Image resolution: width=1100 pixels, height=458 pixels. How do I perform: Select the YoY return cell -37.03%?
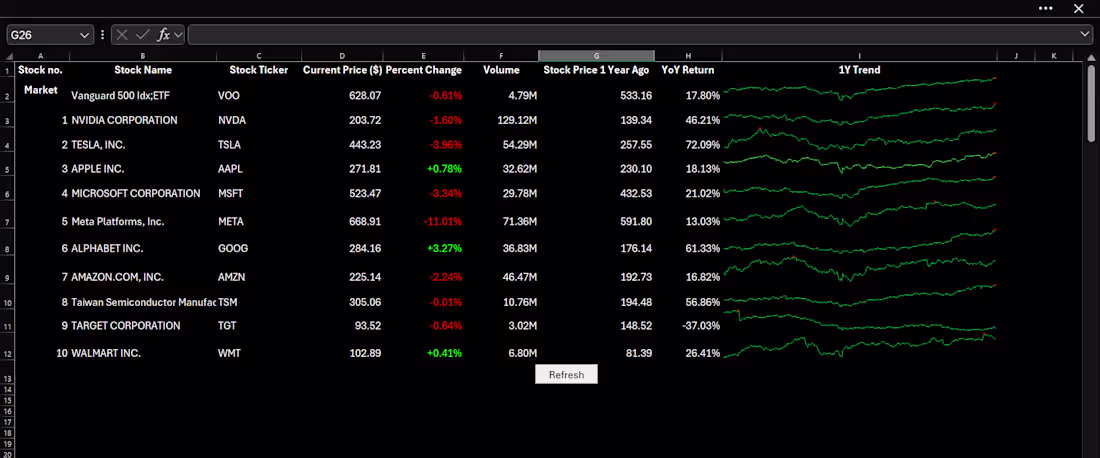coord(701,326)
